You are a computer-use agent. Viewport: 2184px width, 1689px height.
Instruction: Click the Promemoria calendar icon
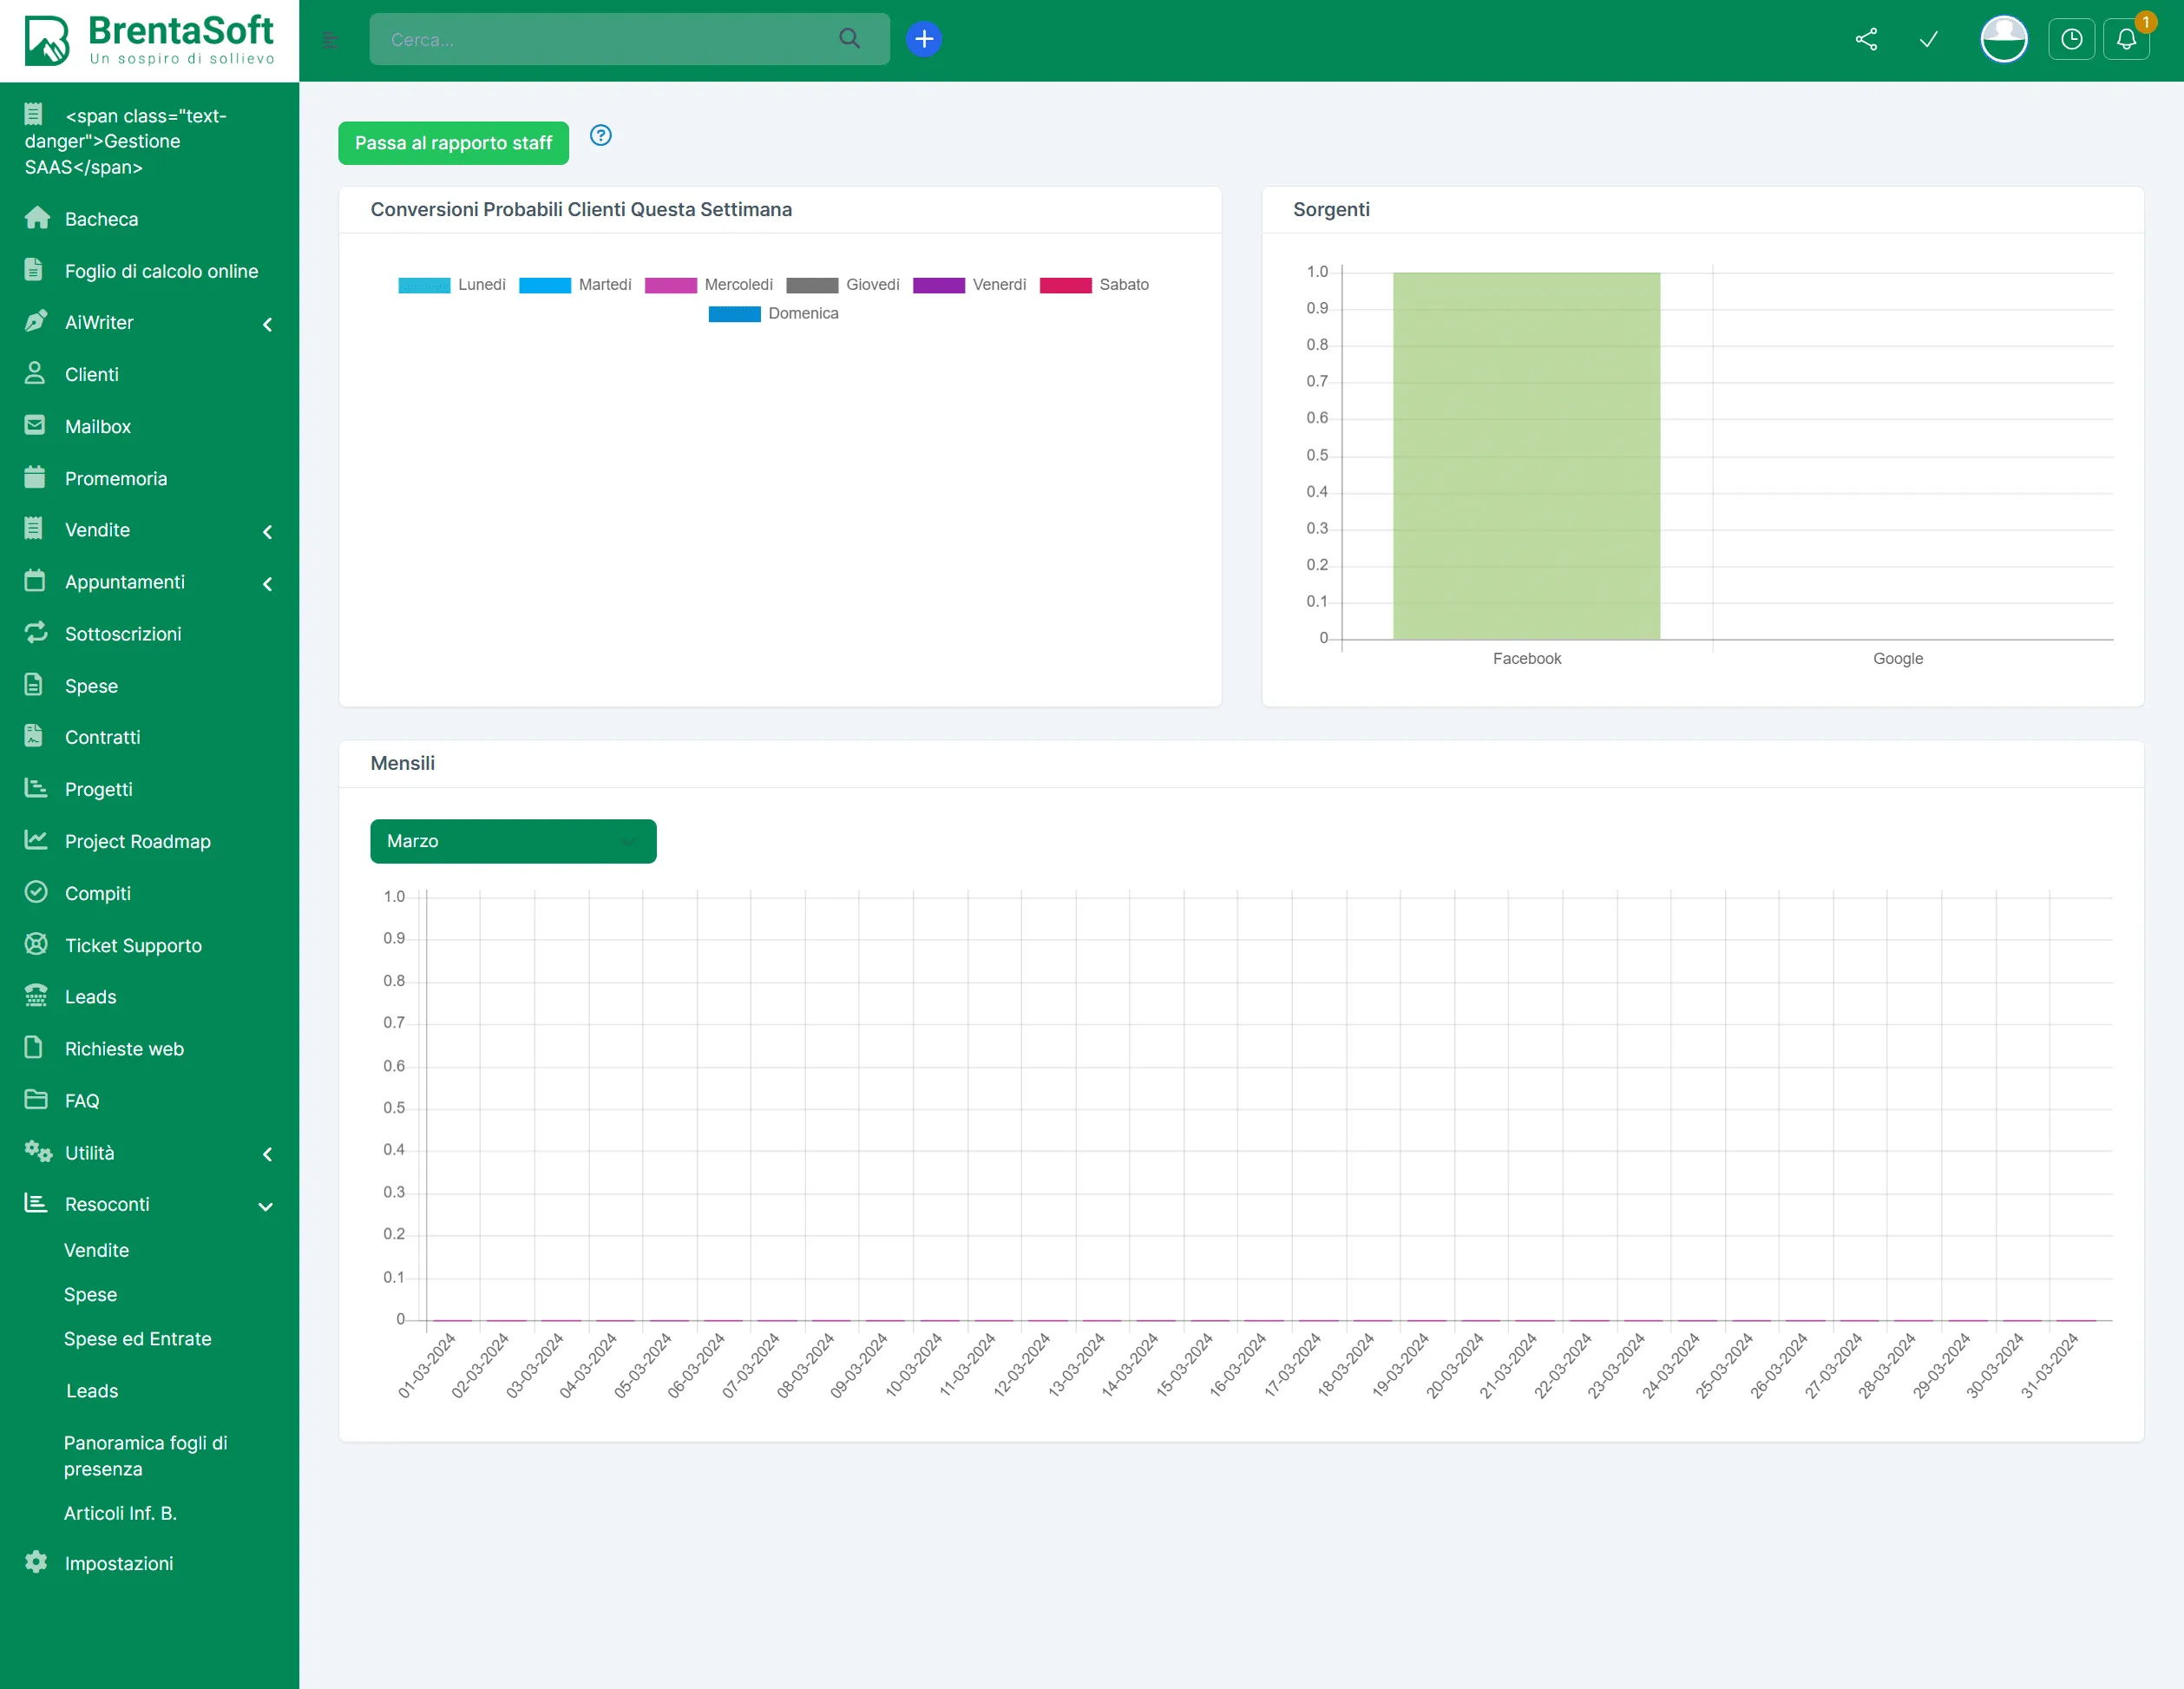35,477
